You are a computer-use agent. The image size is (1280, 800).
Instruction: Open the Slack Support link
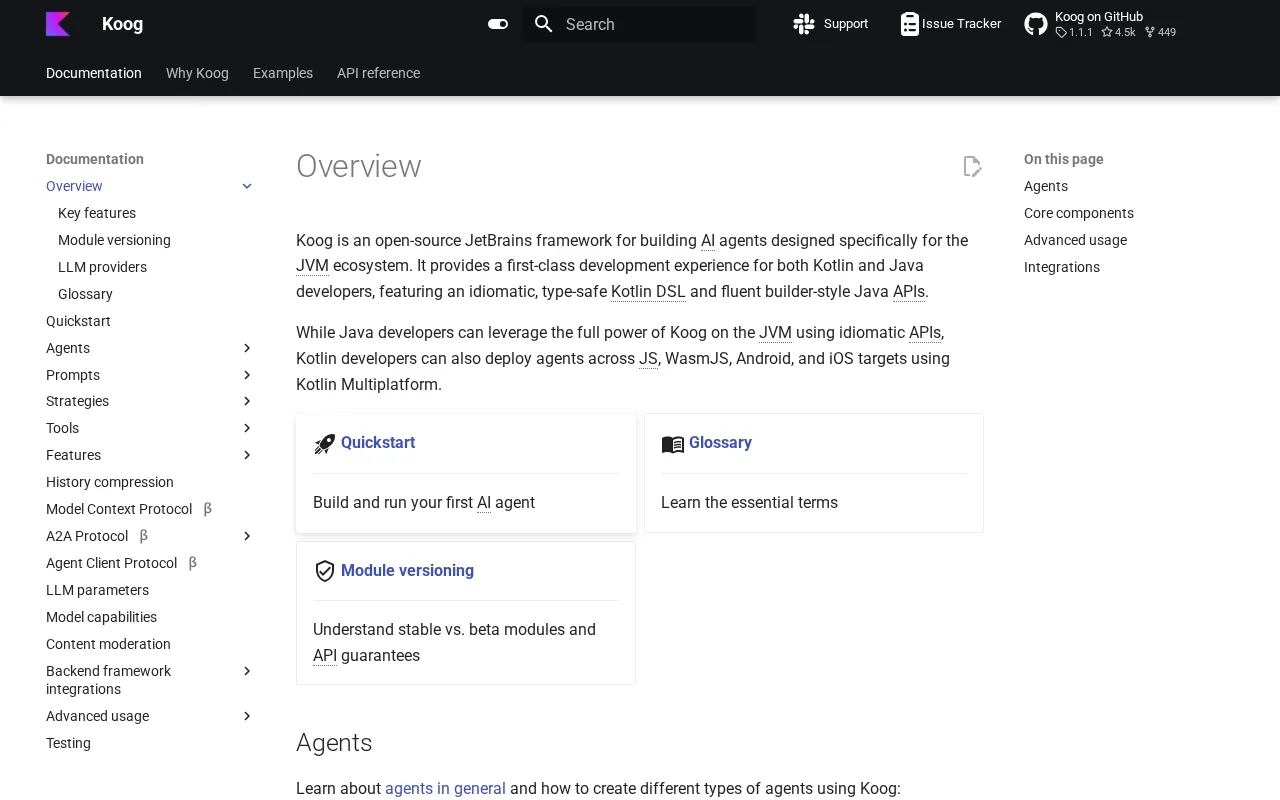(831, 24)
